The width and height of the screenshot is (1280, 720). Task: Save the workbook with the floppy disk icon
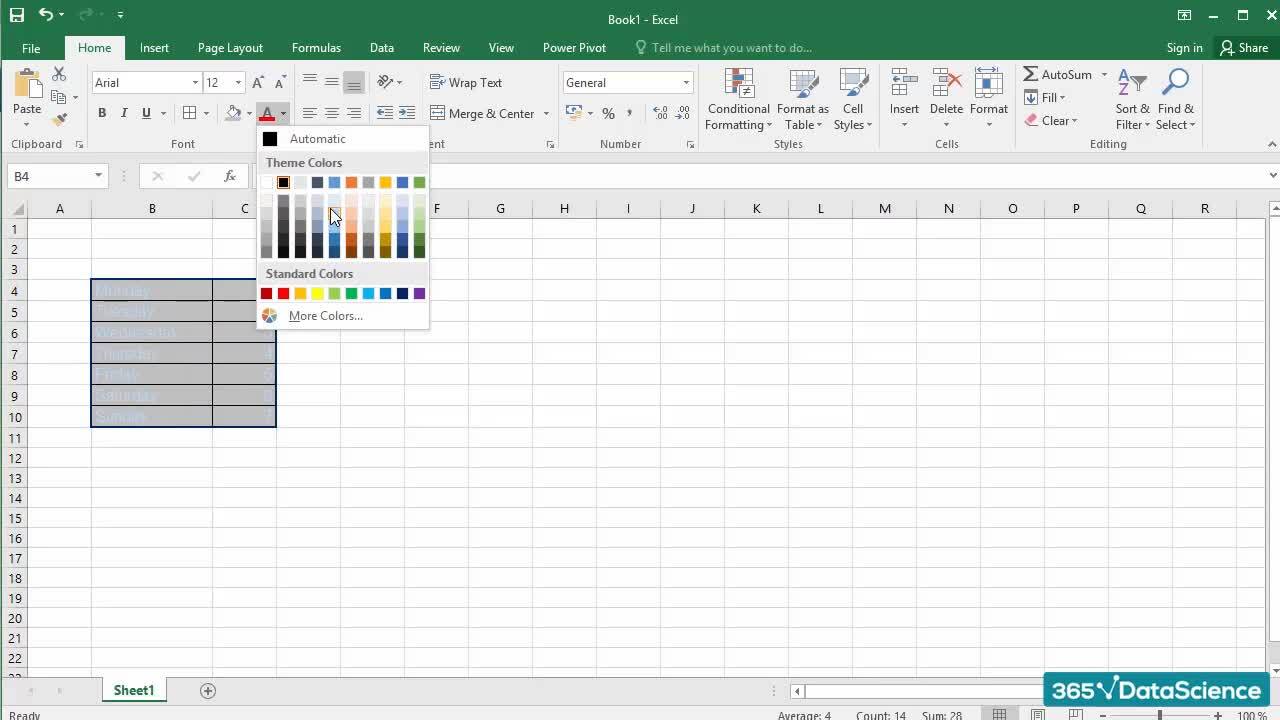[x=16, y=15]
